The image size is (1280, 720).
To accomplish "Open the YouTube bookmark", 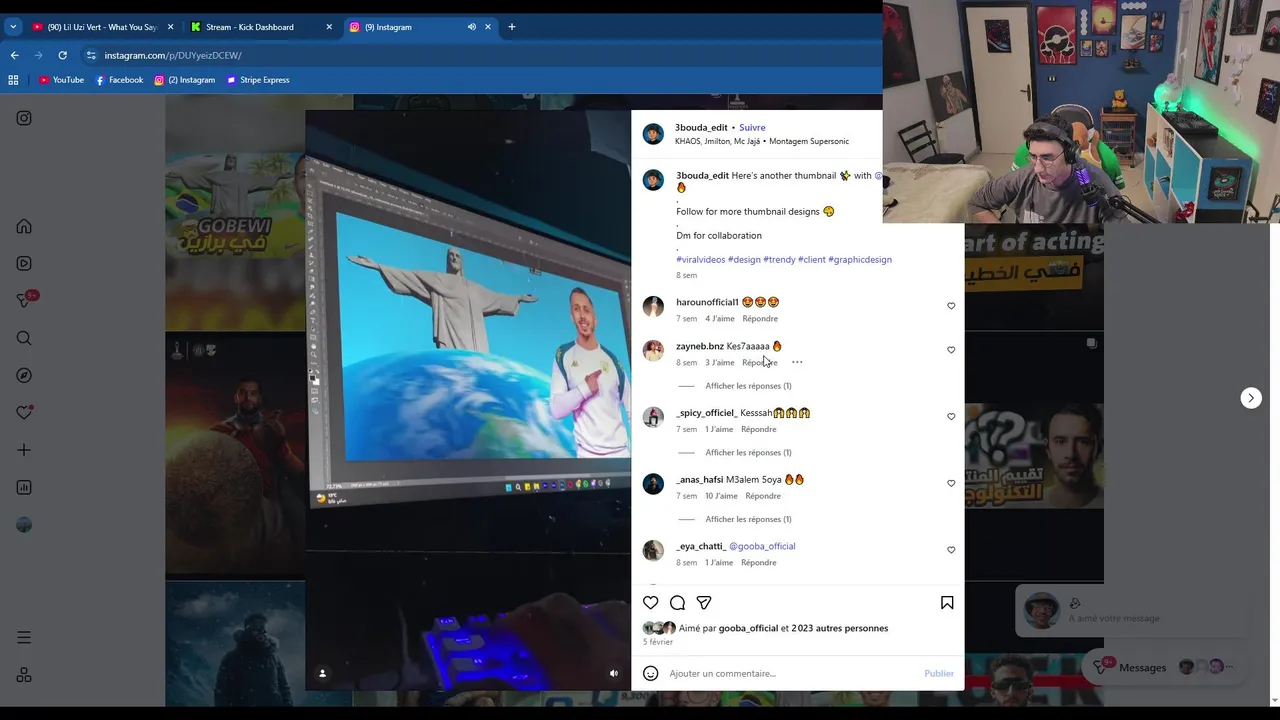I will (x=61, y=80).
